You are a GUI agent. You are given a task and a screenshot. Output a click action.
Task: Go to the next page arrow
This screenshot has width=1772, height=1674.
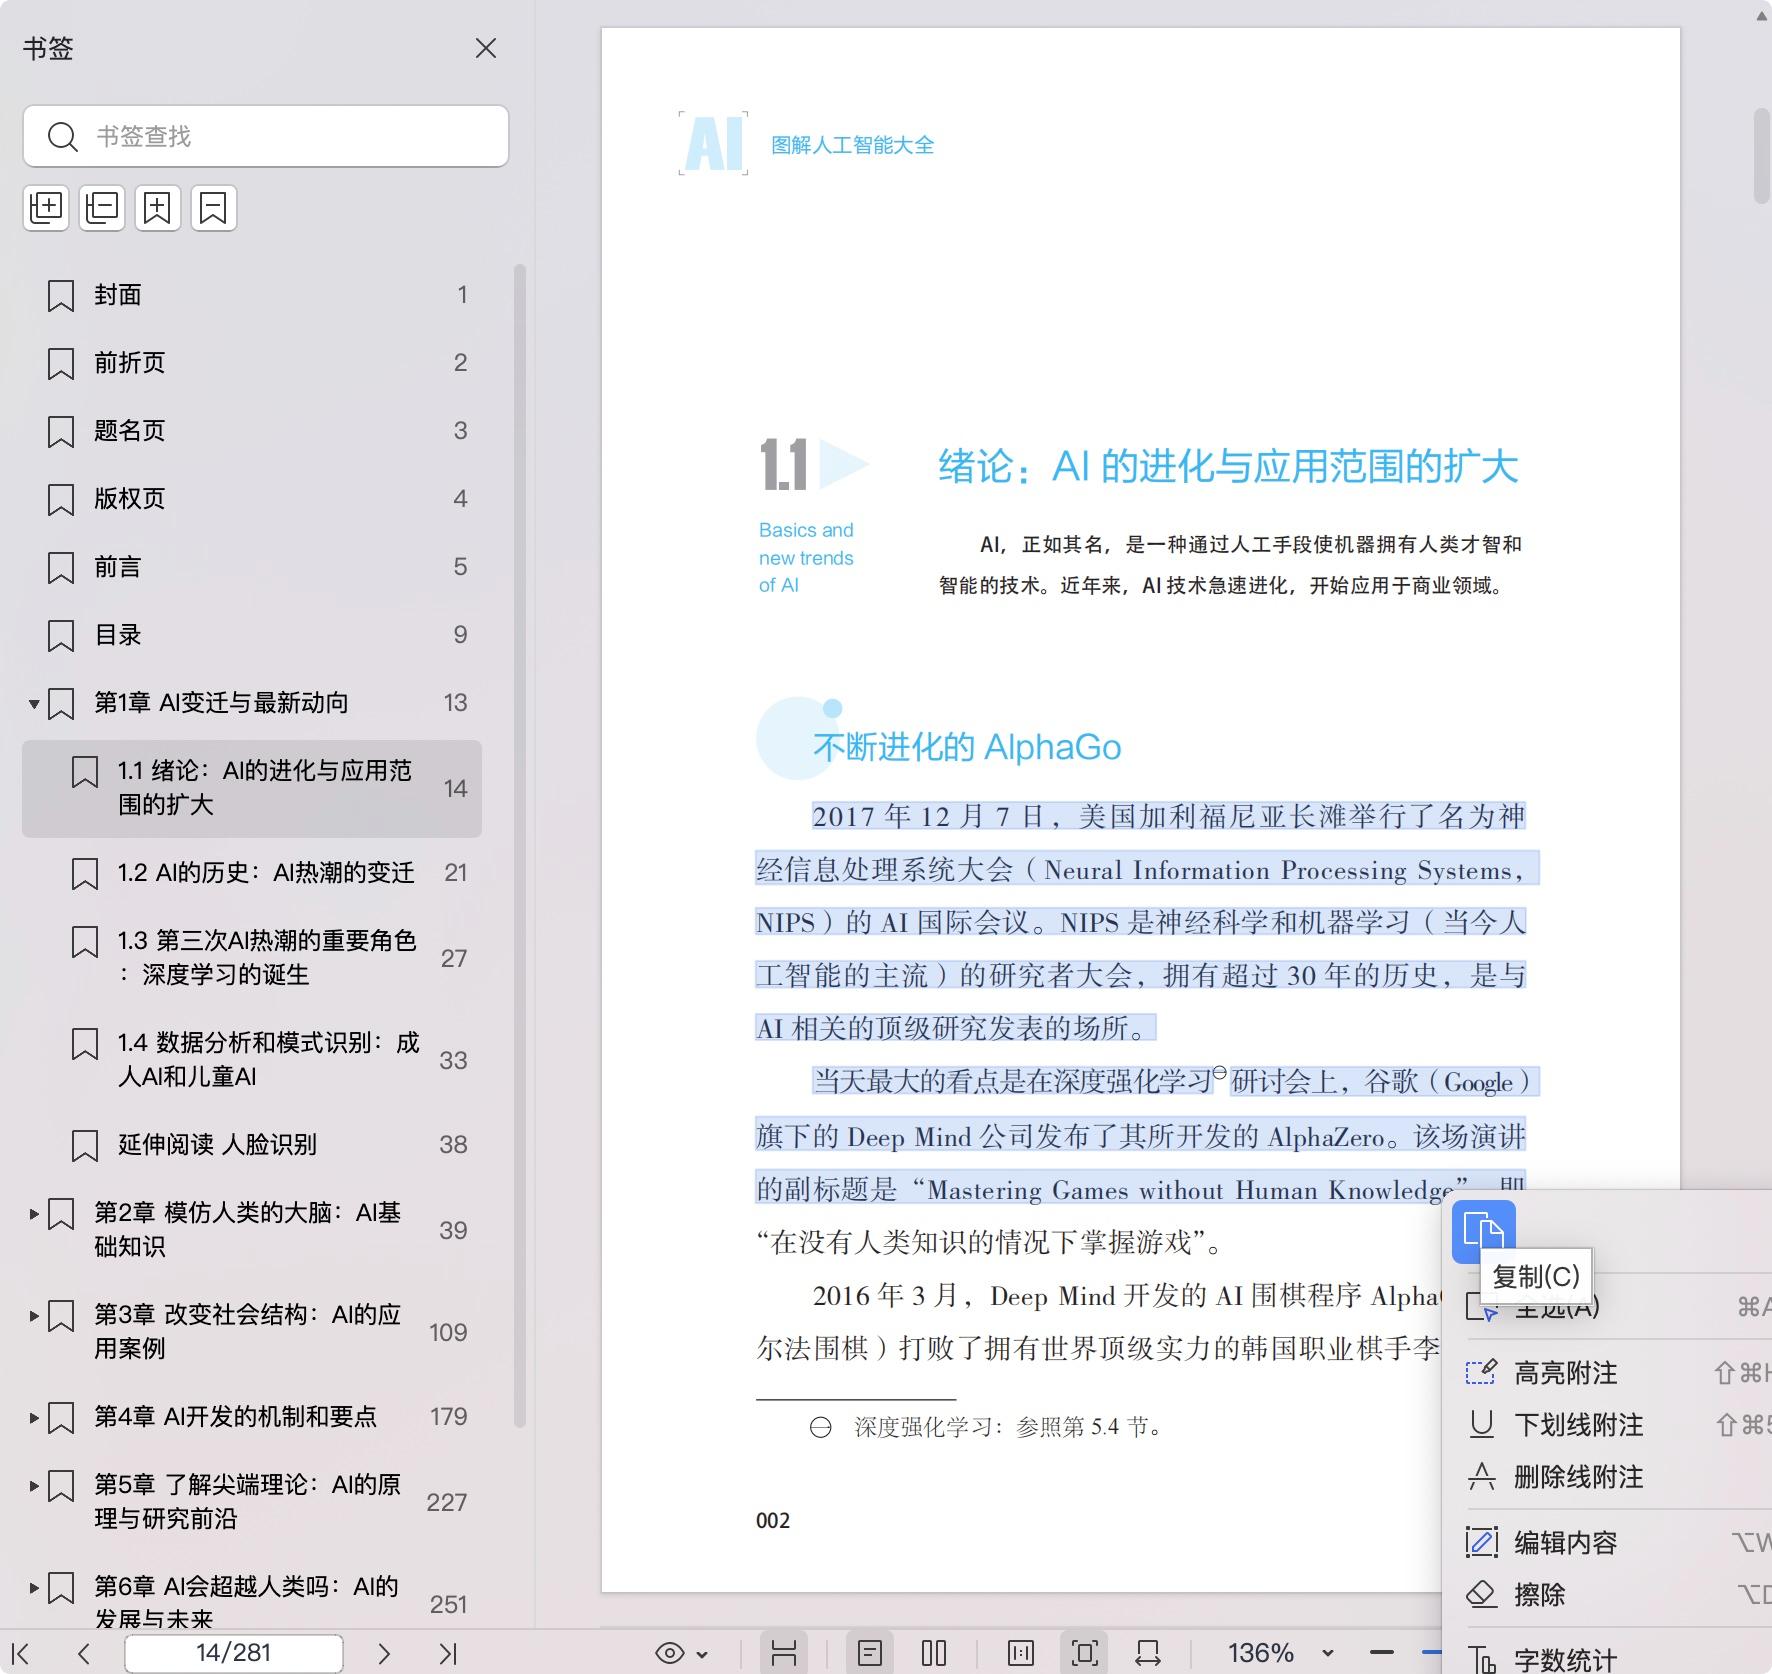pyautogui.click(x=384, y=1654)
